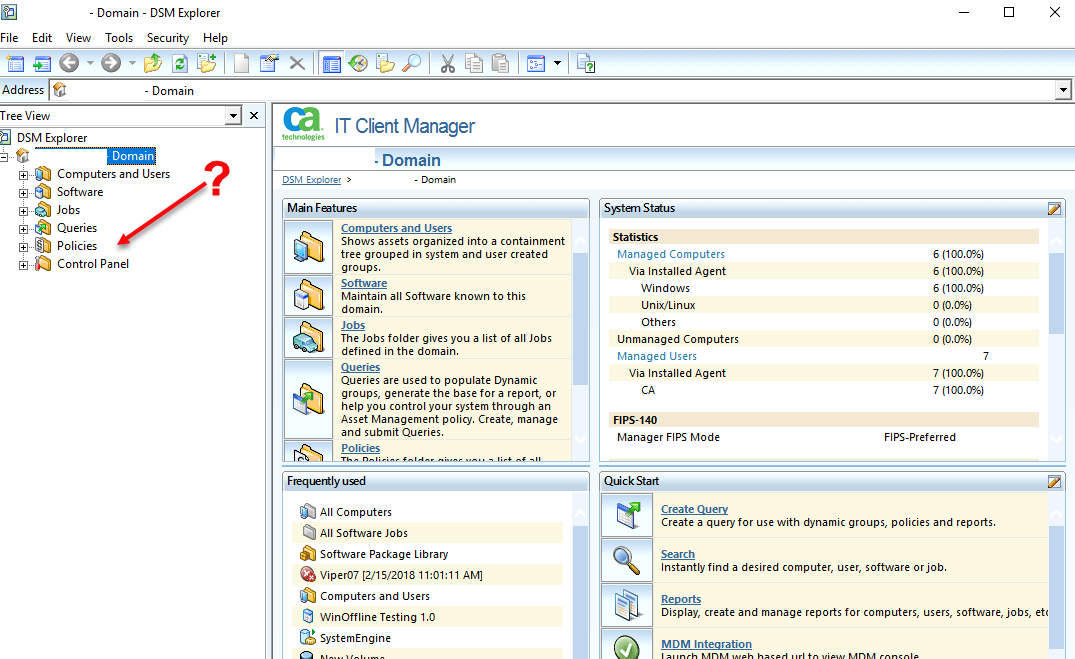Click the magnifier Search toolbar icon

click(411, 63)
